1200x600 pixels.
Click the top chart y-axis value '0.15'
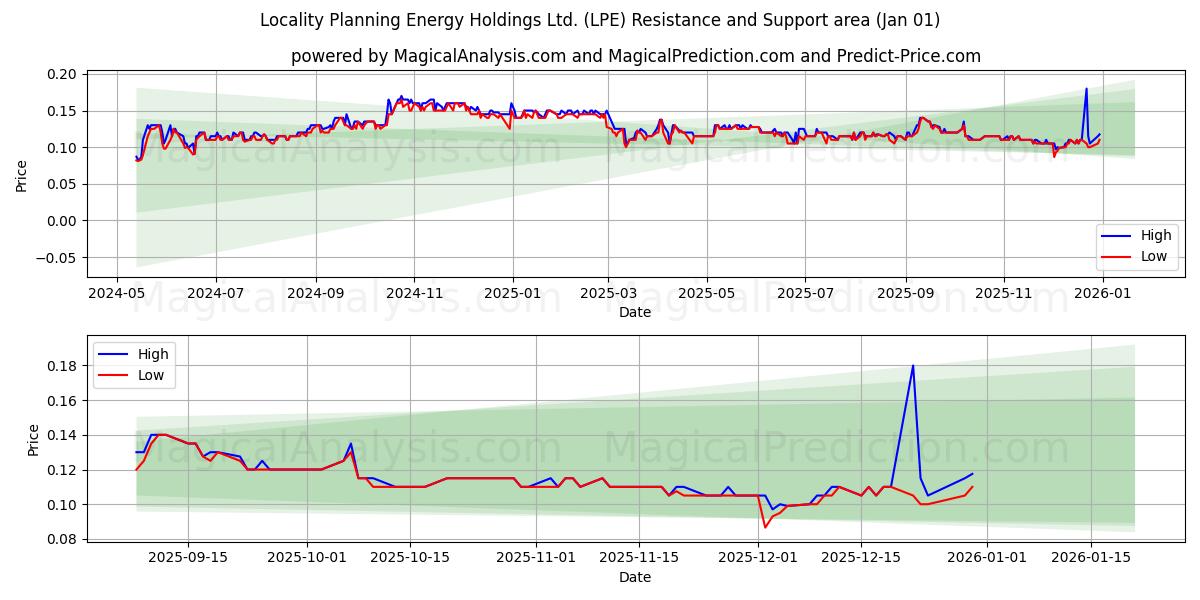coord(62,111)
